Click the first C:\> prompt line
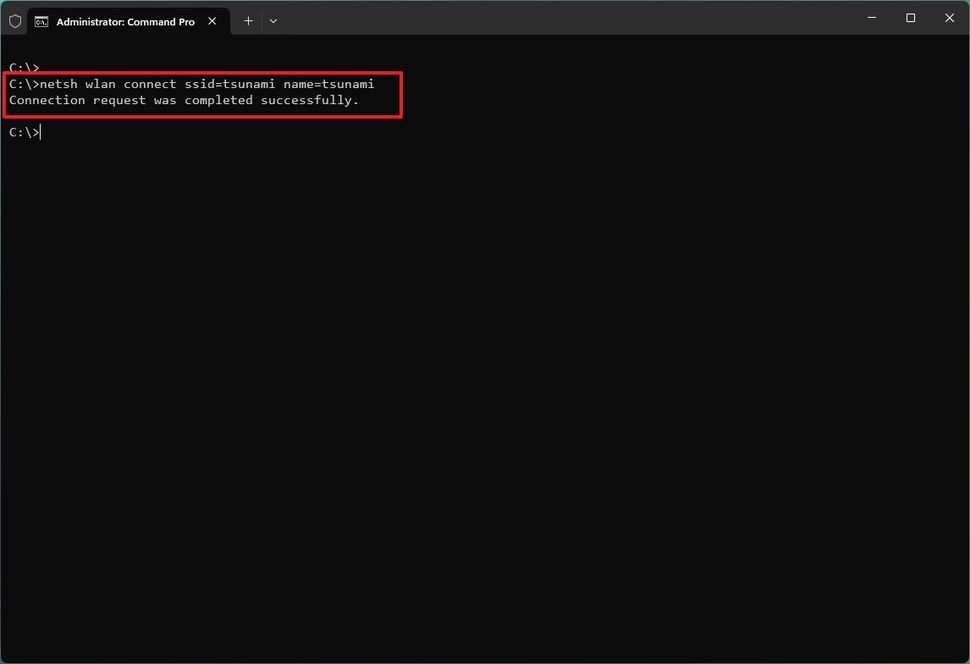970x664 pixels. coord(22,67)
